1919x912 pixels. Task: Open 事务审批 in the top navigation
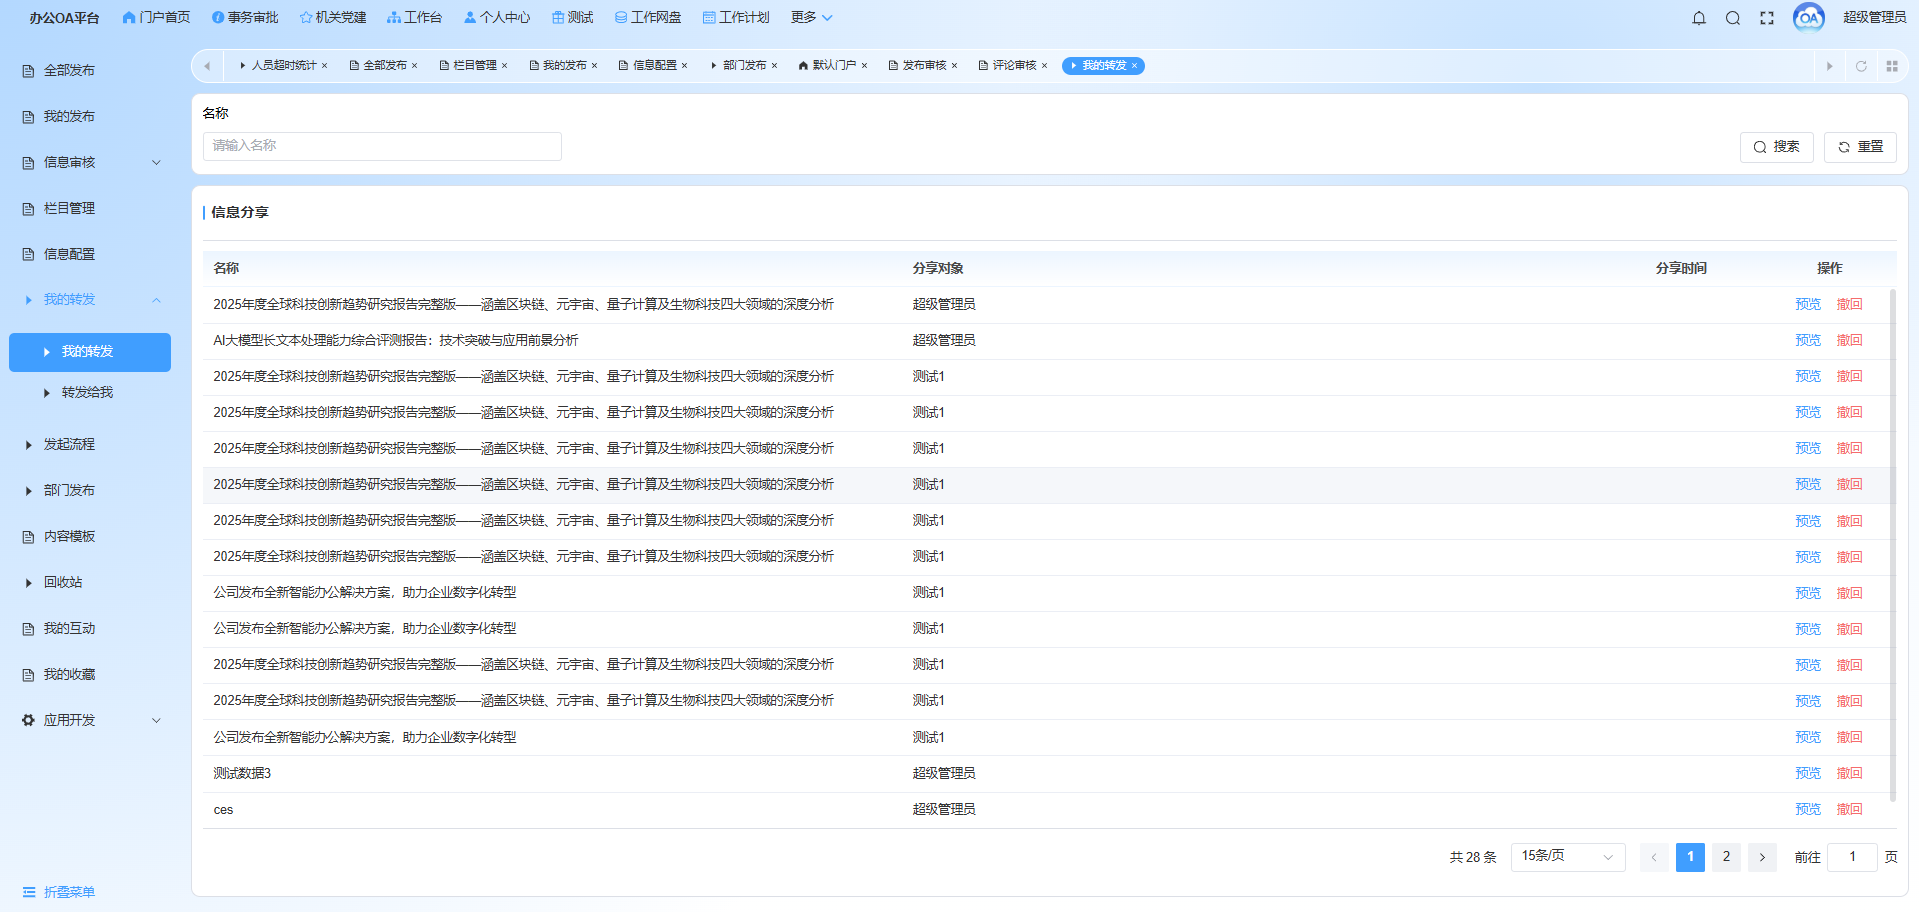(245, 18)
